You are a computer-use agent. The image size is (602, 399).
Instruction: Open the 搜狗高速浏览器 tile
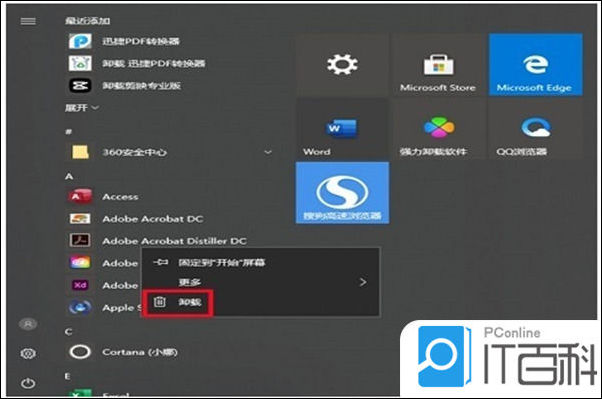click(x=342, y=193)
